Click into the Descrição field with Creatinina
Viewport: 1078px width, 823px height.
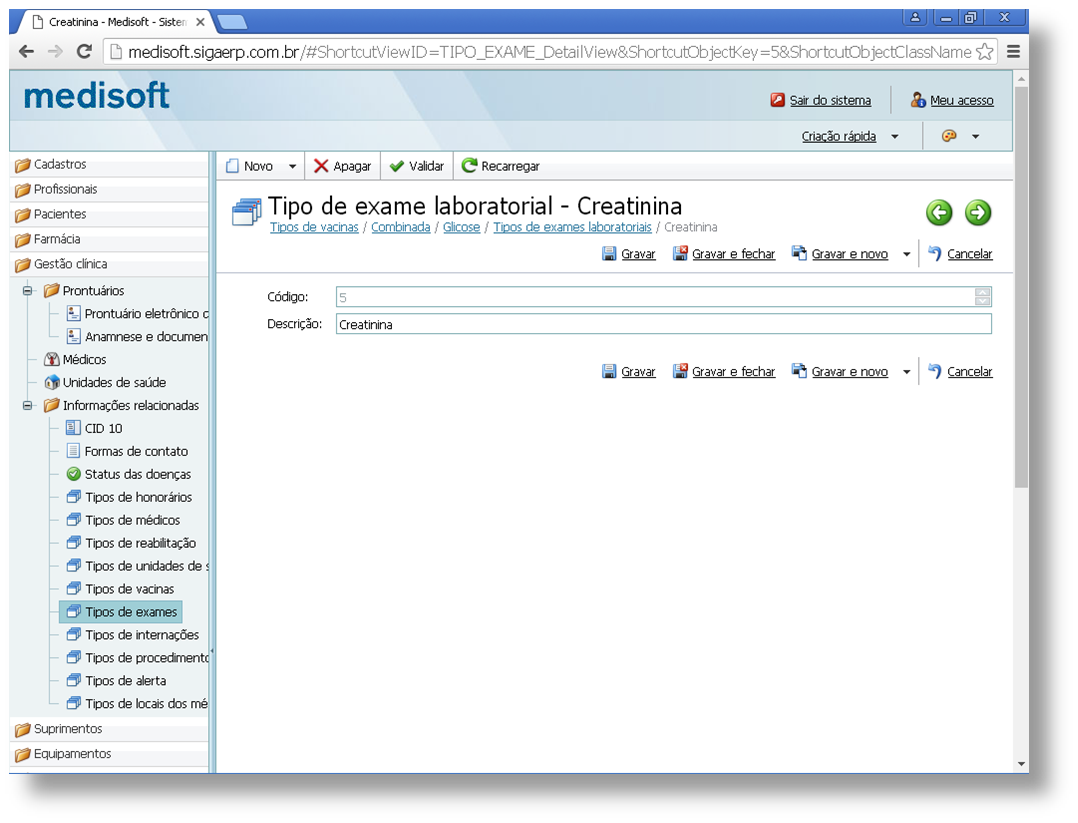[663, 324]
